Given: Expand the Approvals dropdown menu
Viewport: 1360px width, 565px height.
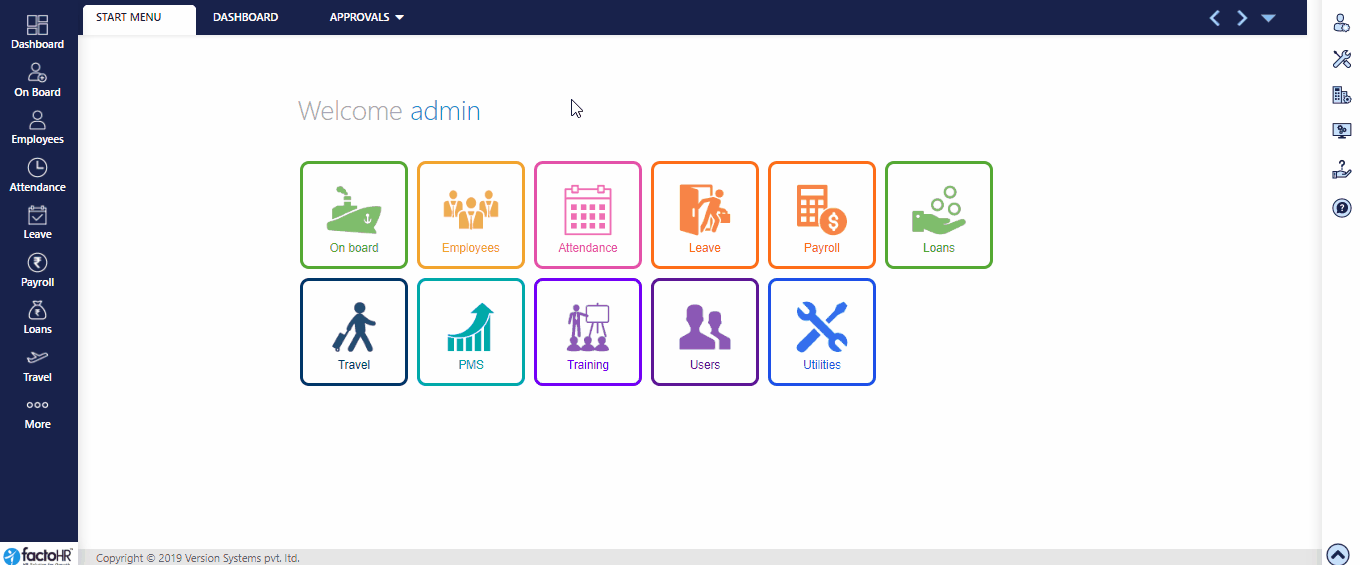Looking at the screenshot, I should tap(366, 17).
